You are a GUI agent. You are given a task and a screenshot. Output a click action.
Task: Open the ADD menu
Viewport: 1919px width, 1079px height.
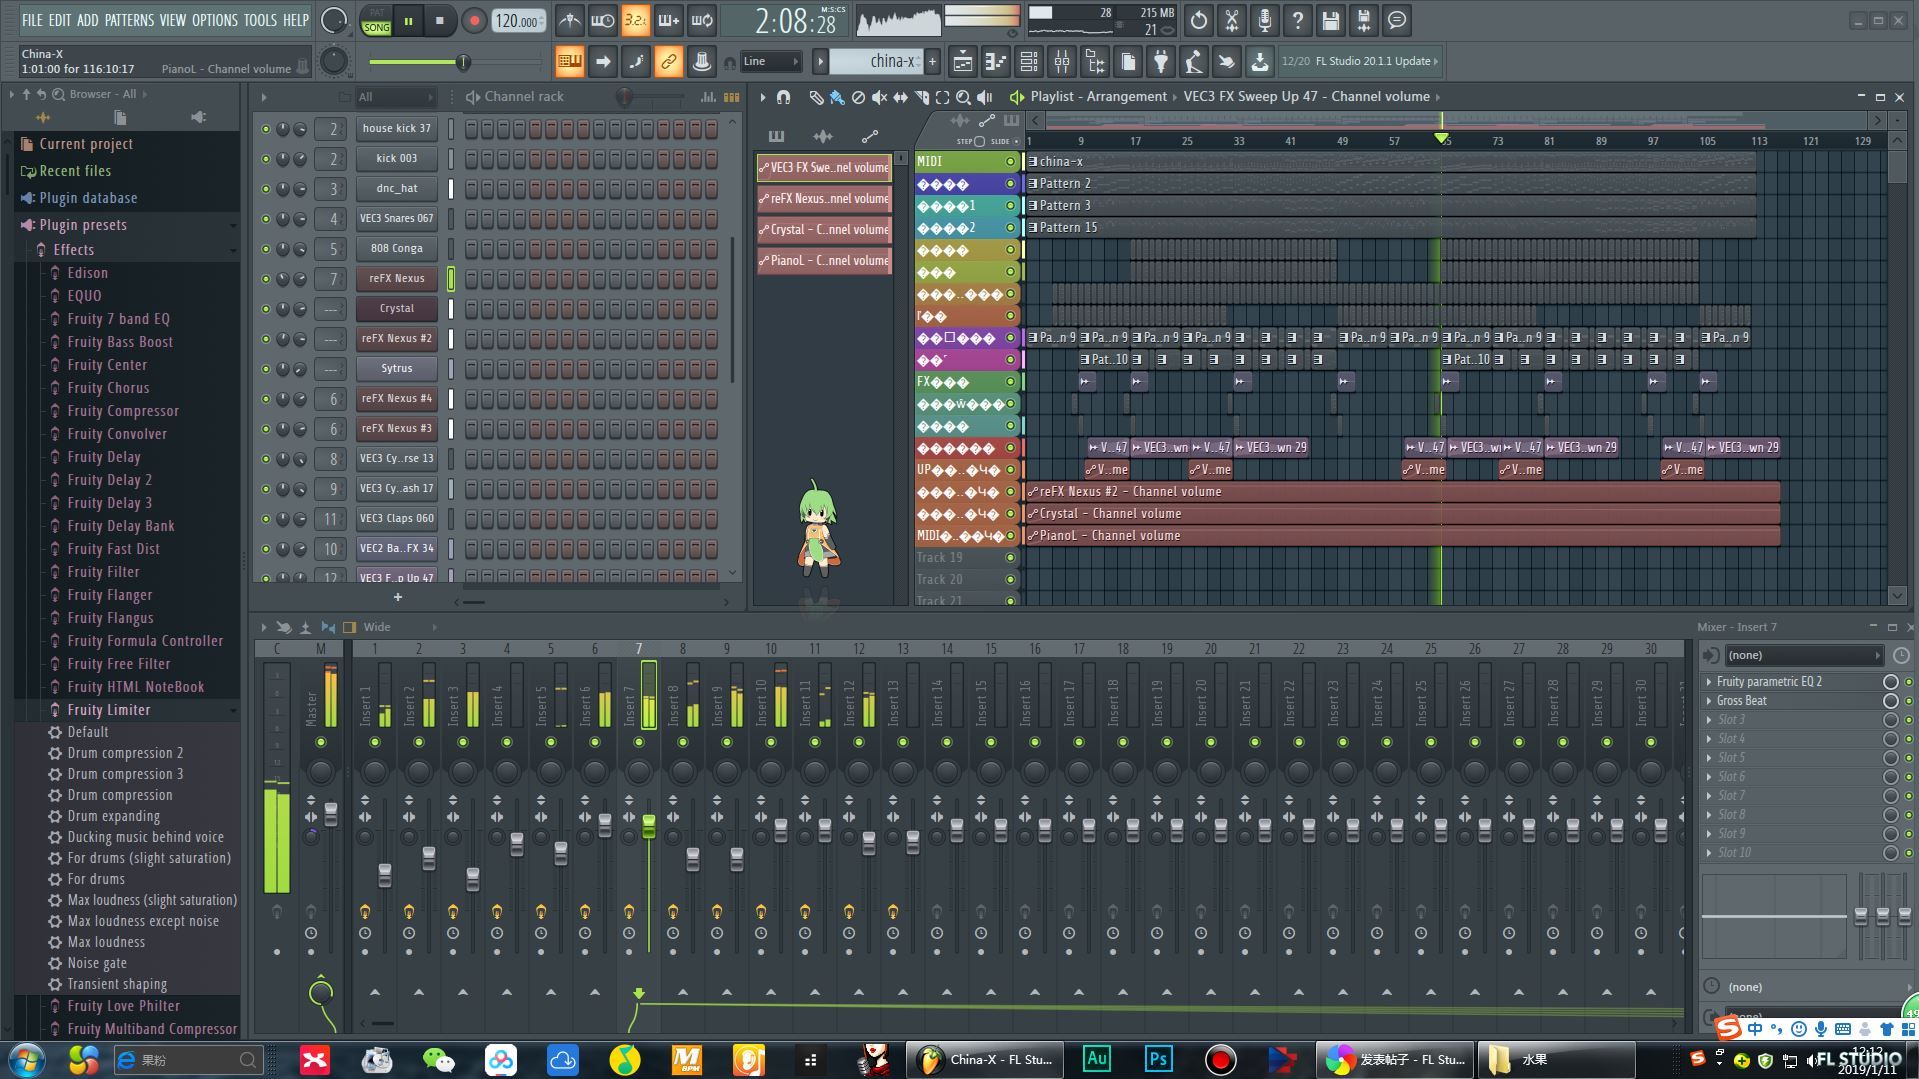pyautogui.click(x=88, y=20)
